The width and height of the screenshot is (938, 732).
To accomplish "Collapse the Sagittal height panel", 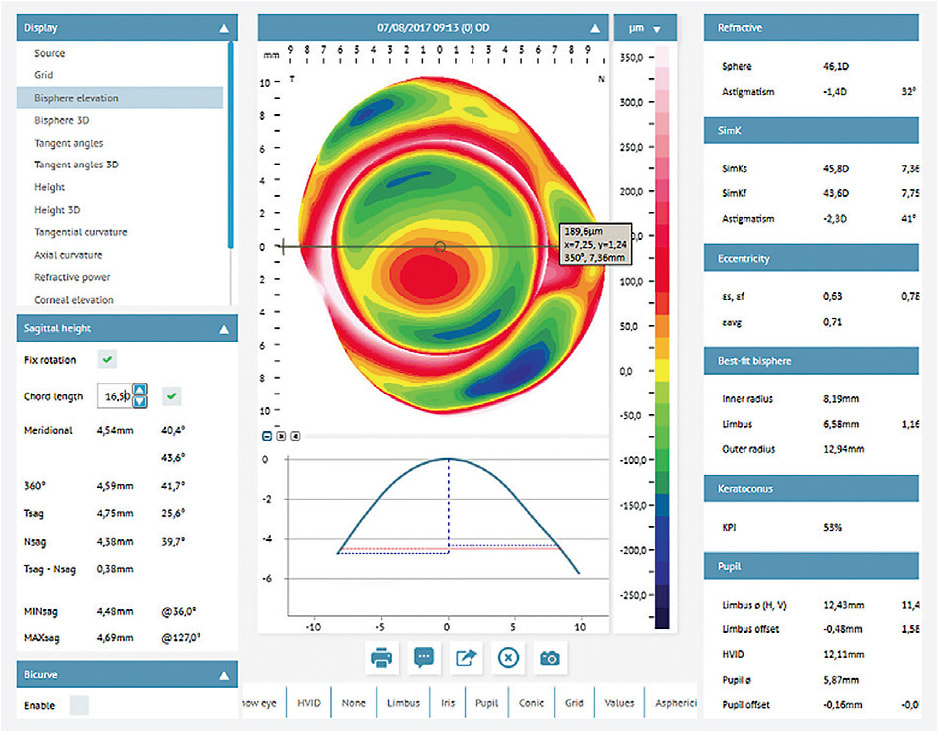I will click(x=225, y=327).
